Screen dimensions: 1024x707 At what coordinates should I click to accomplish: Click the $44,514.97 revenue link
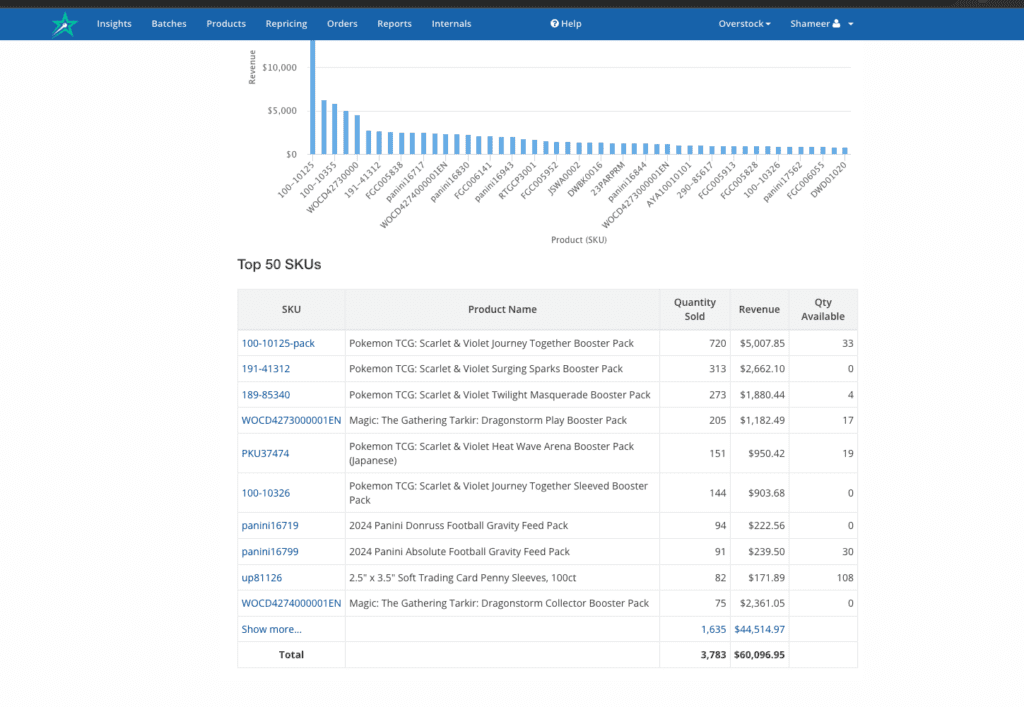[760, 629]
